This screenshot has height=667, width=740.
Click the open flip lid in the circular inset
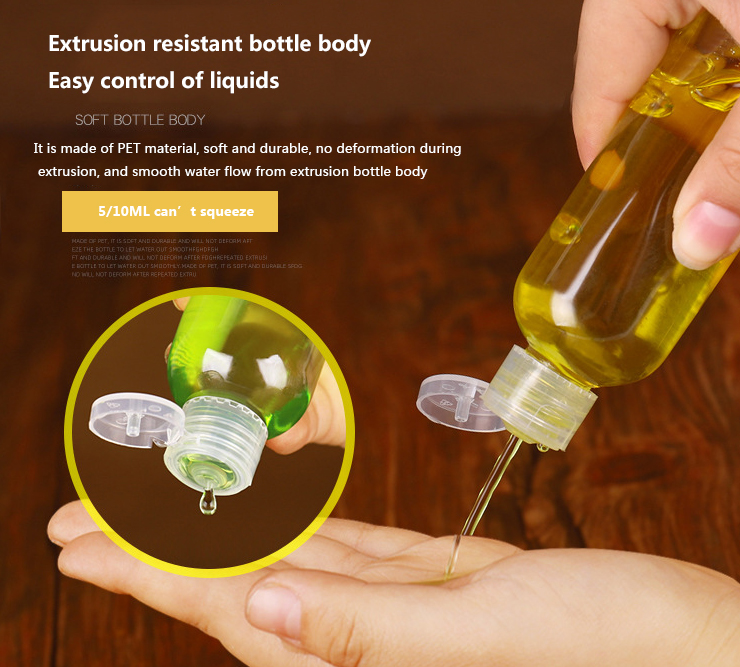[x=136, y=420]
